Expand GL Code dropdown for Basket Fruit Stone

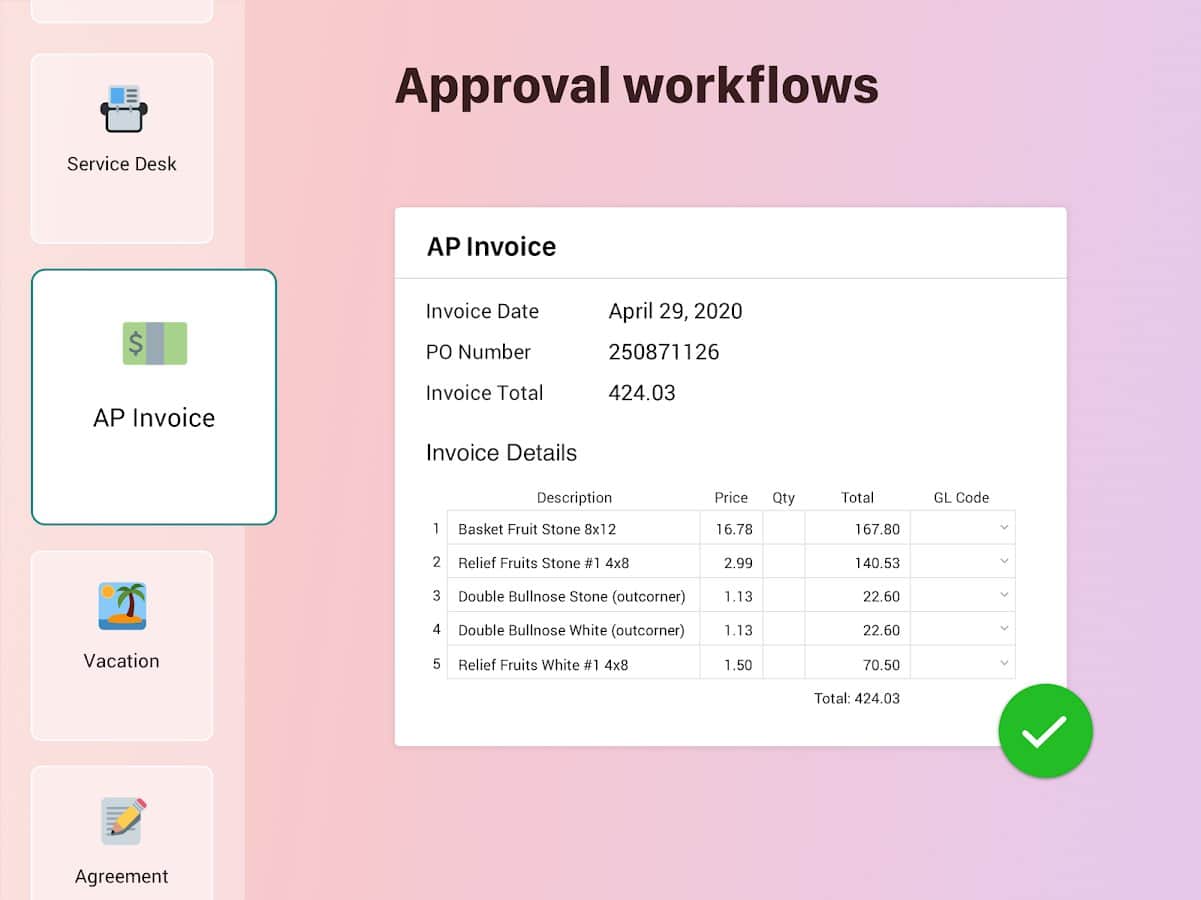click(1003, 528)
